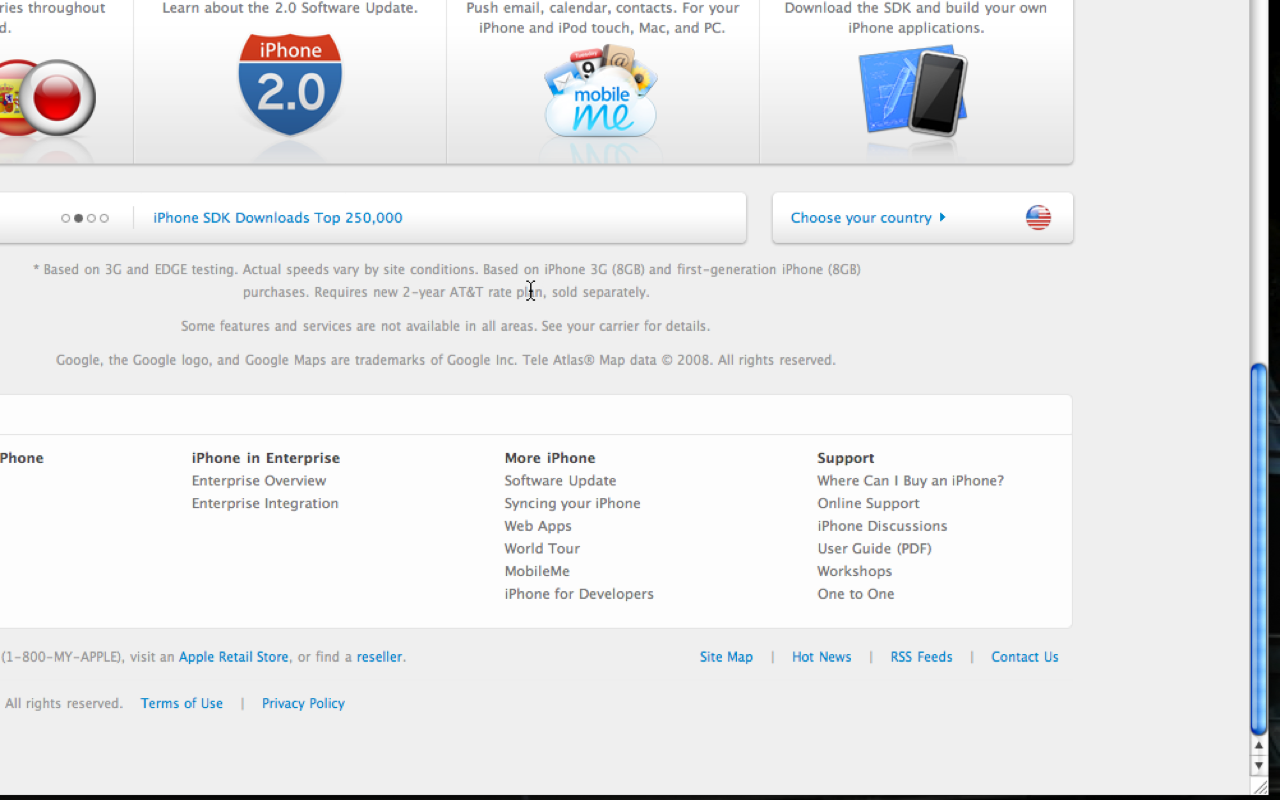Open Syncing your iPhone link

[572, 503]
